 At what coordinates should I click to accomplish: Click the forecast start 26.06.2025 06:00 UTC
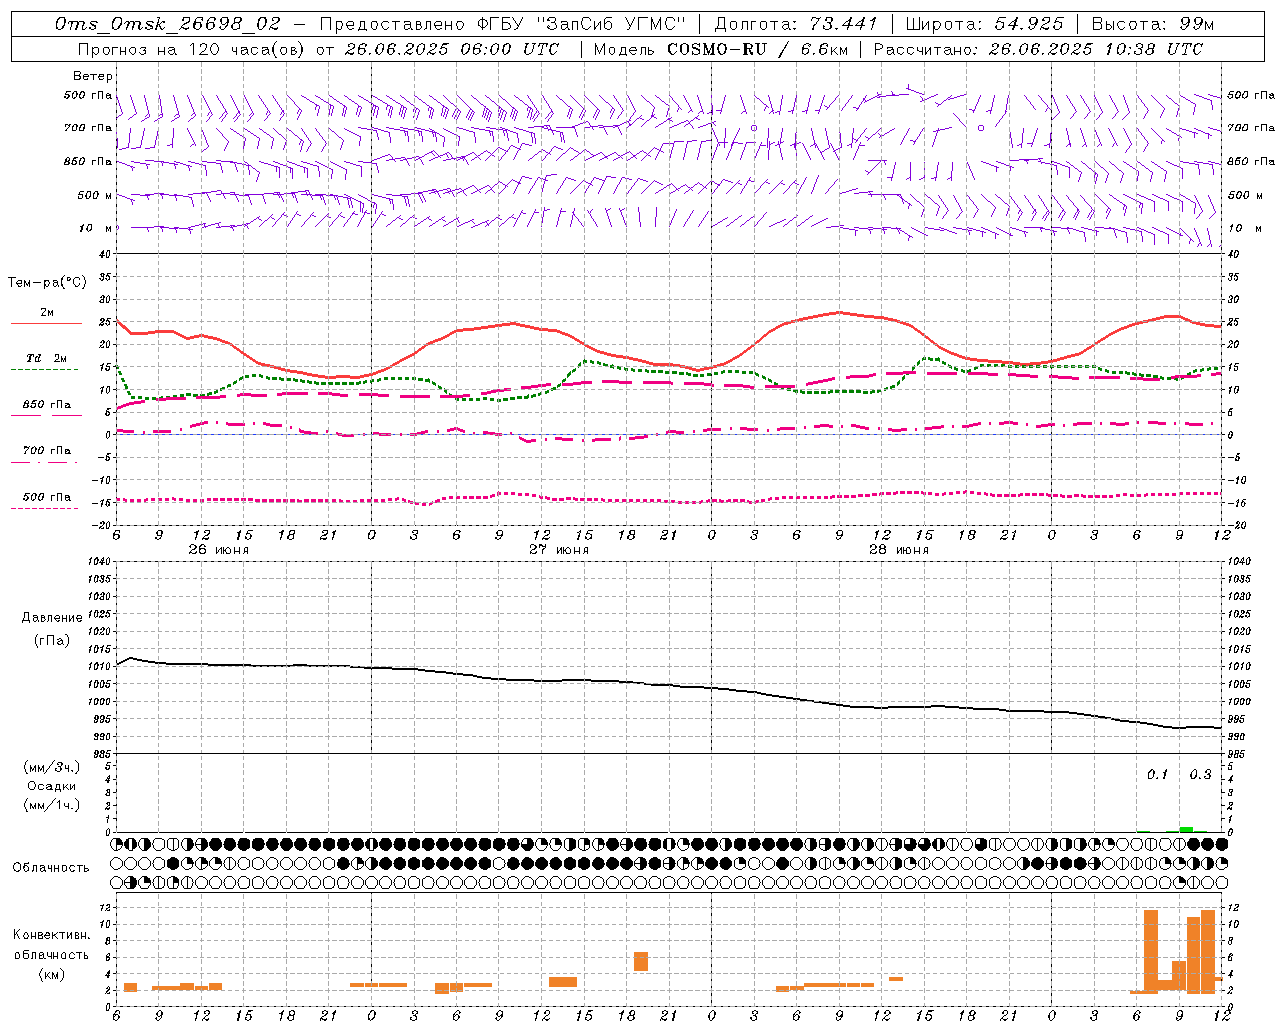point(452,48)
